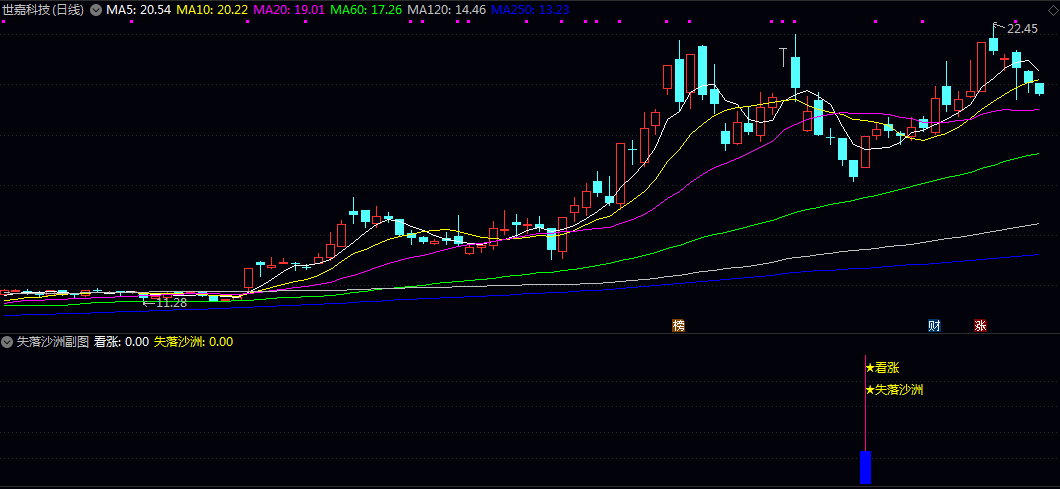Image resolution: width=1060 pixels, height=489 pixels.
Task: Expand the 失落沙洲副图 indicator dropdown arrow
Action: [x=7, y=342]
